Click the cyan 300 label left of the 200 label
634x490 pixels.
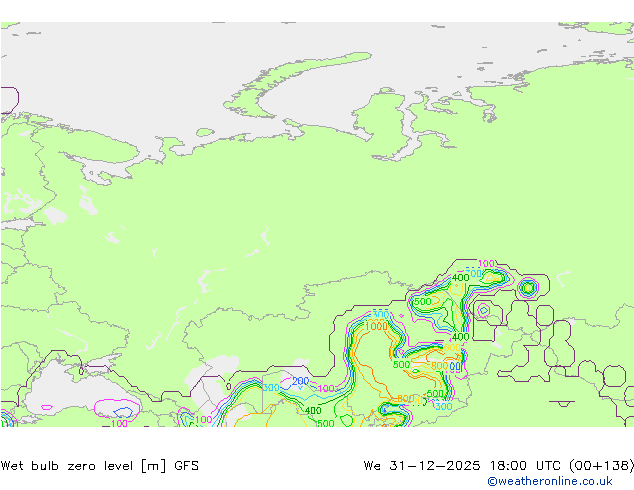(271, 387)
